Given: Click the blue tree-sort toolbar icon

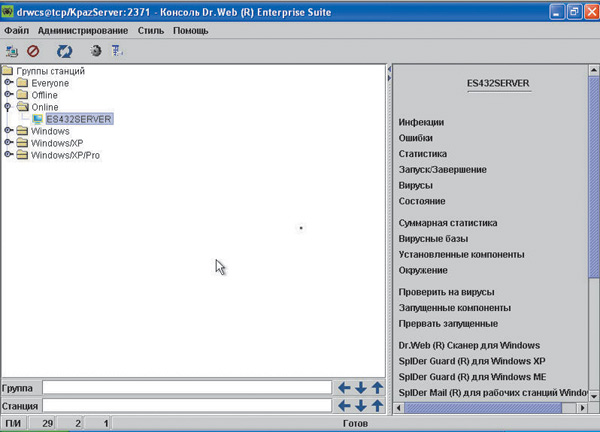Looking at the screenshot, I should 117,51.
